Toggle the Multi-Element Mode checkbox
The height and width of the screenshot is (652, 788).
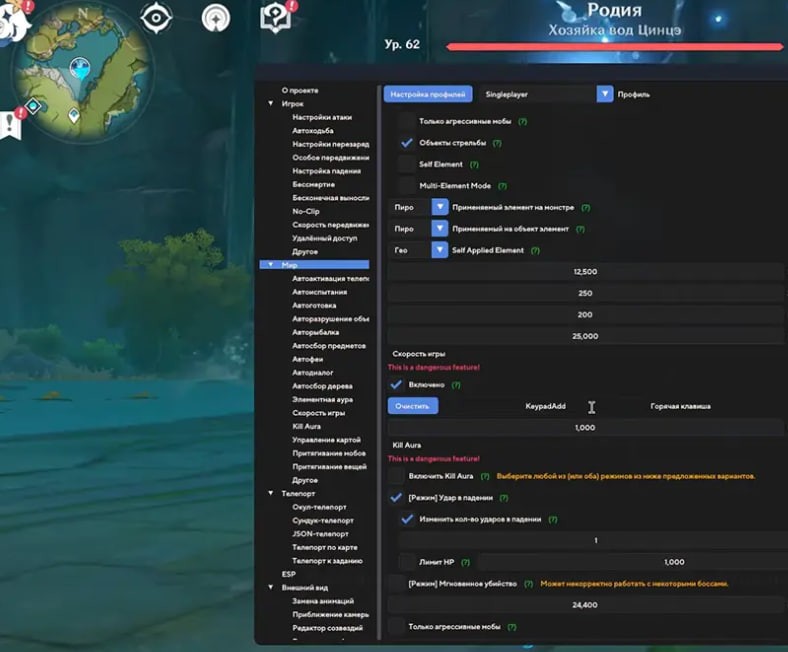pyautogui.click(x=406, y=186)
